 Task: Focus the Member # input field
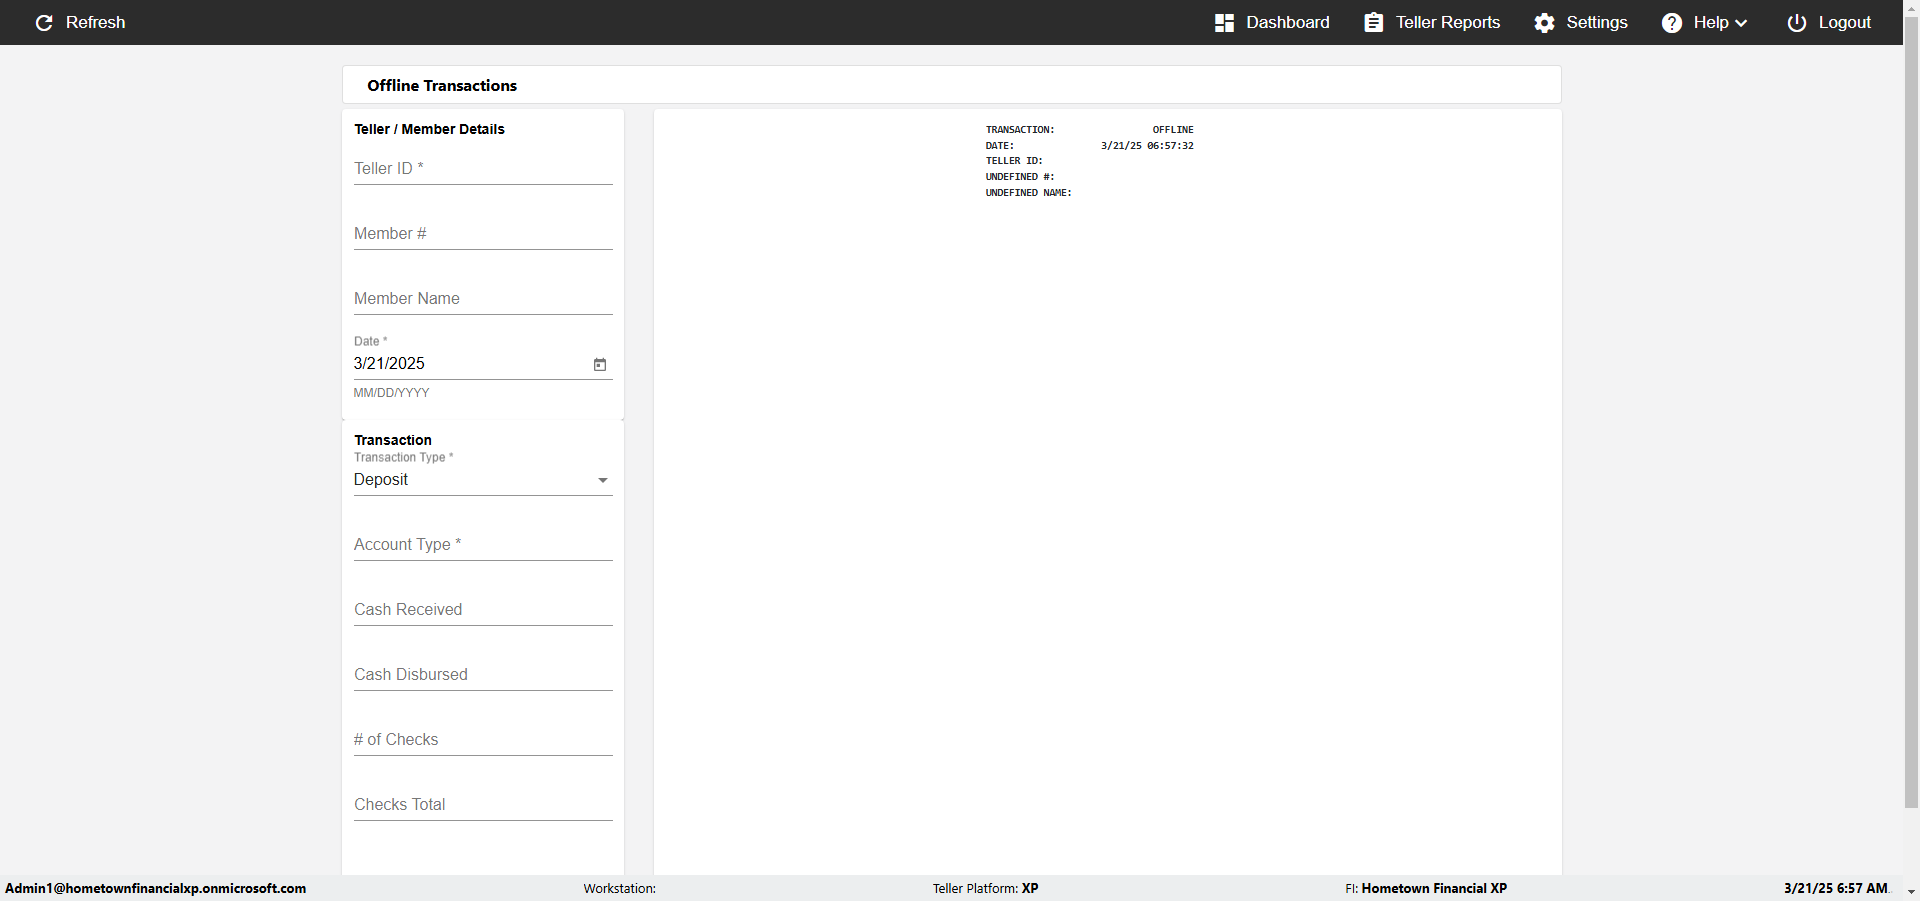pyautogui.click(x=483, y=234)
